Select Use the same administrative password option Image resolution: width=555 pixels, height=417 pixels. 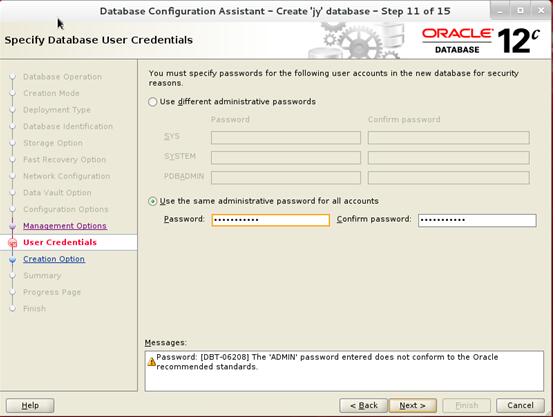pyautogui.click(x=153, y=201)
